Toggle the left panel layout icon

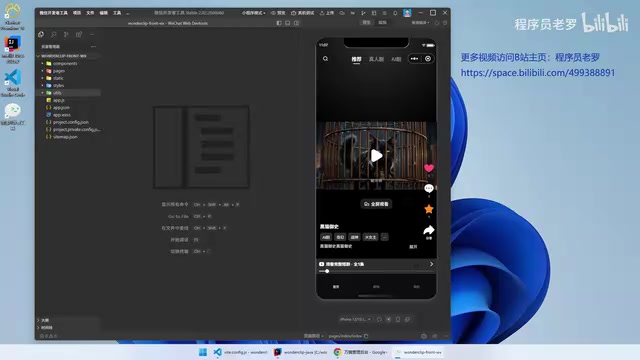[279, 23]
